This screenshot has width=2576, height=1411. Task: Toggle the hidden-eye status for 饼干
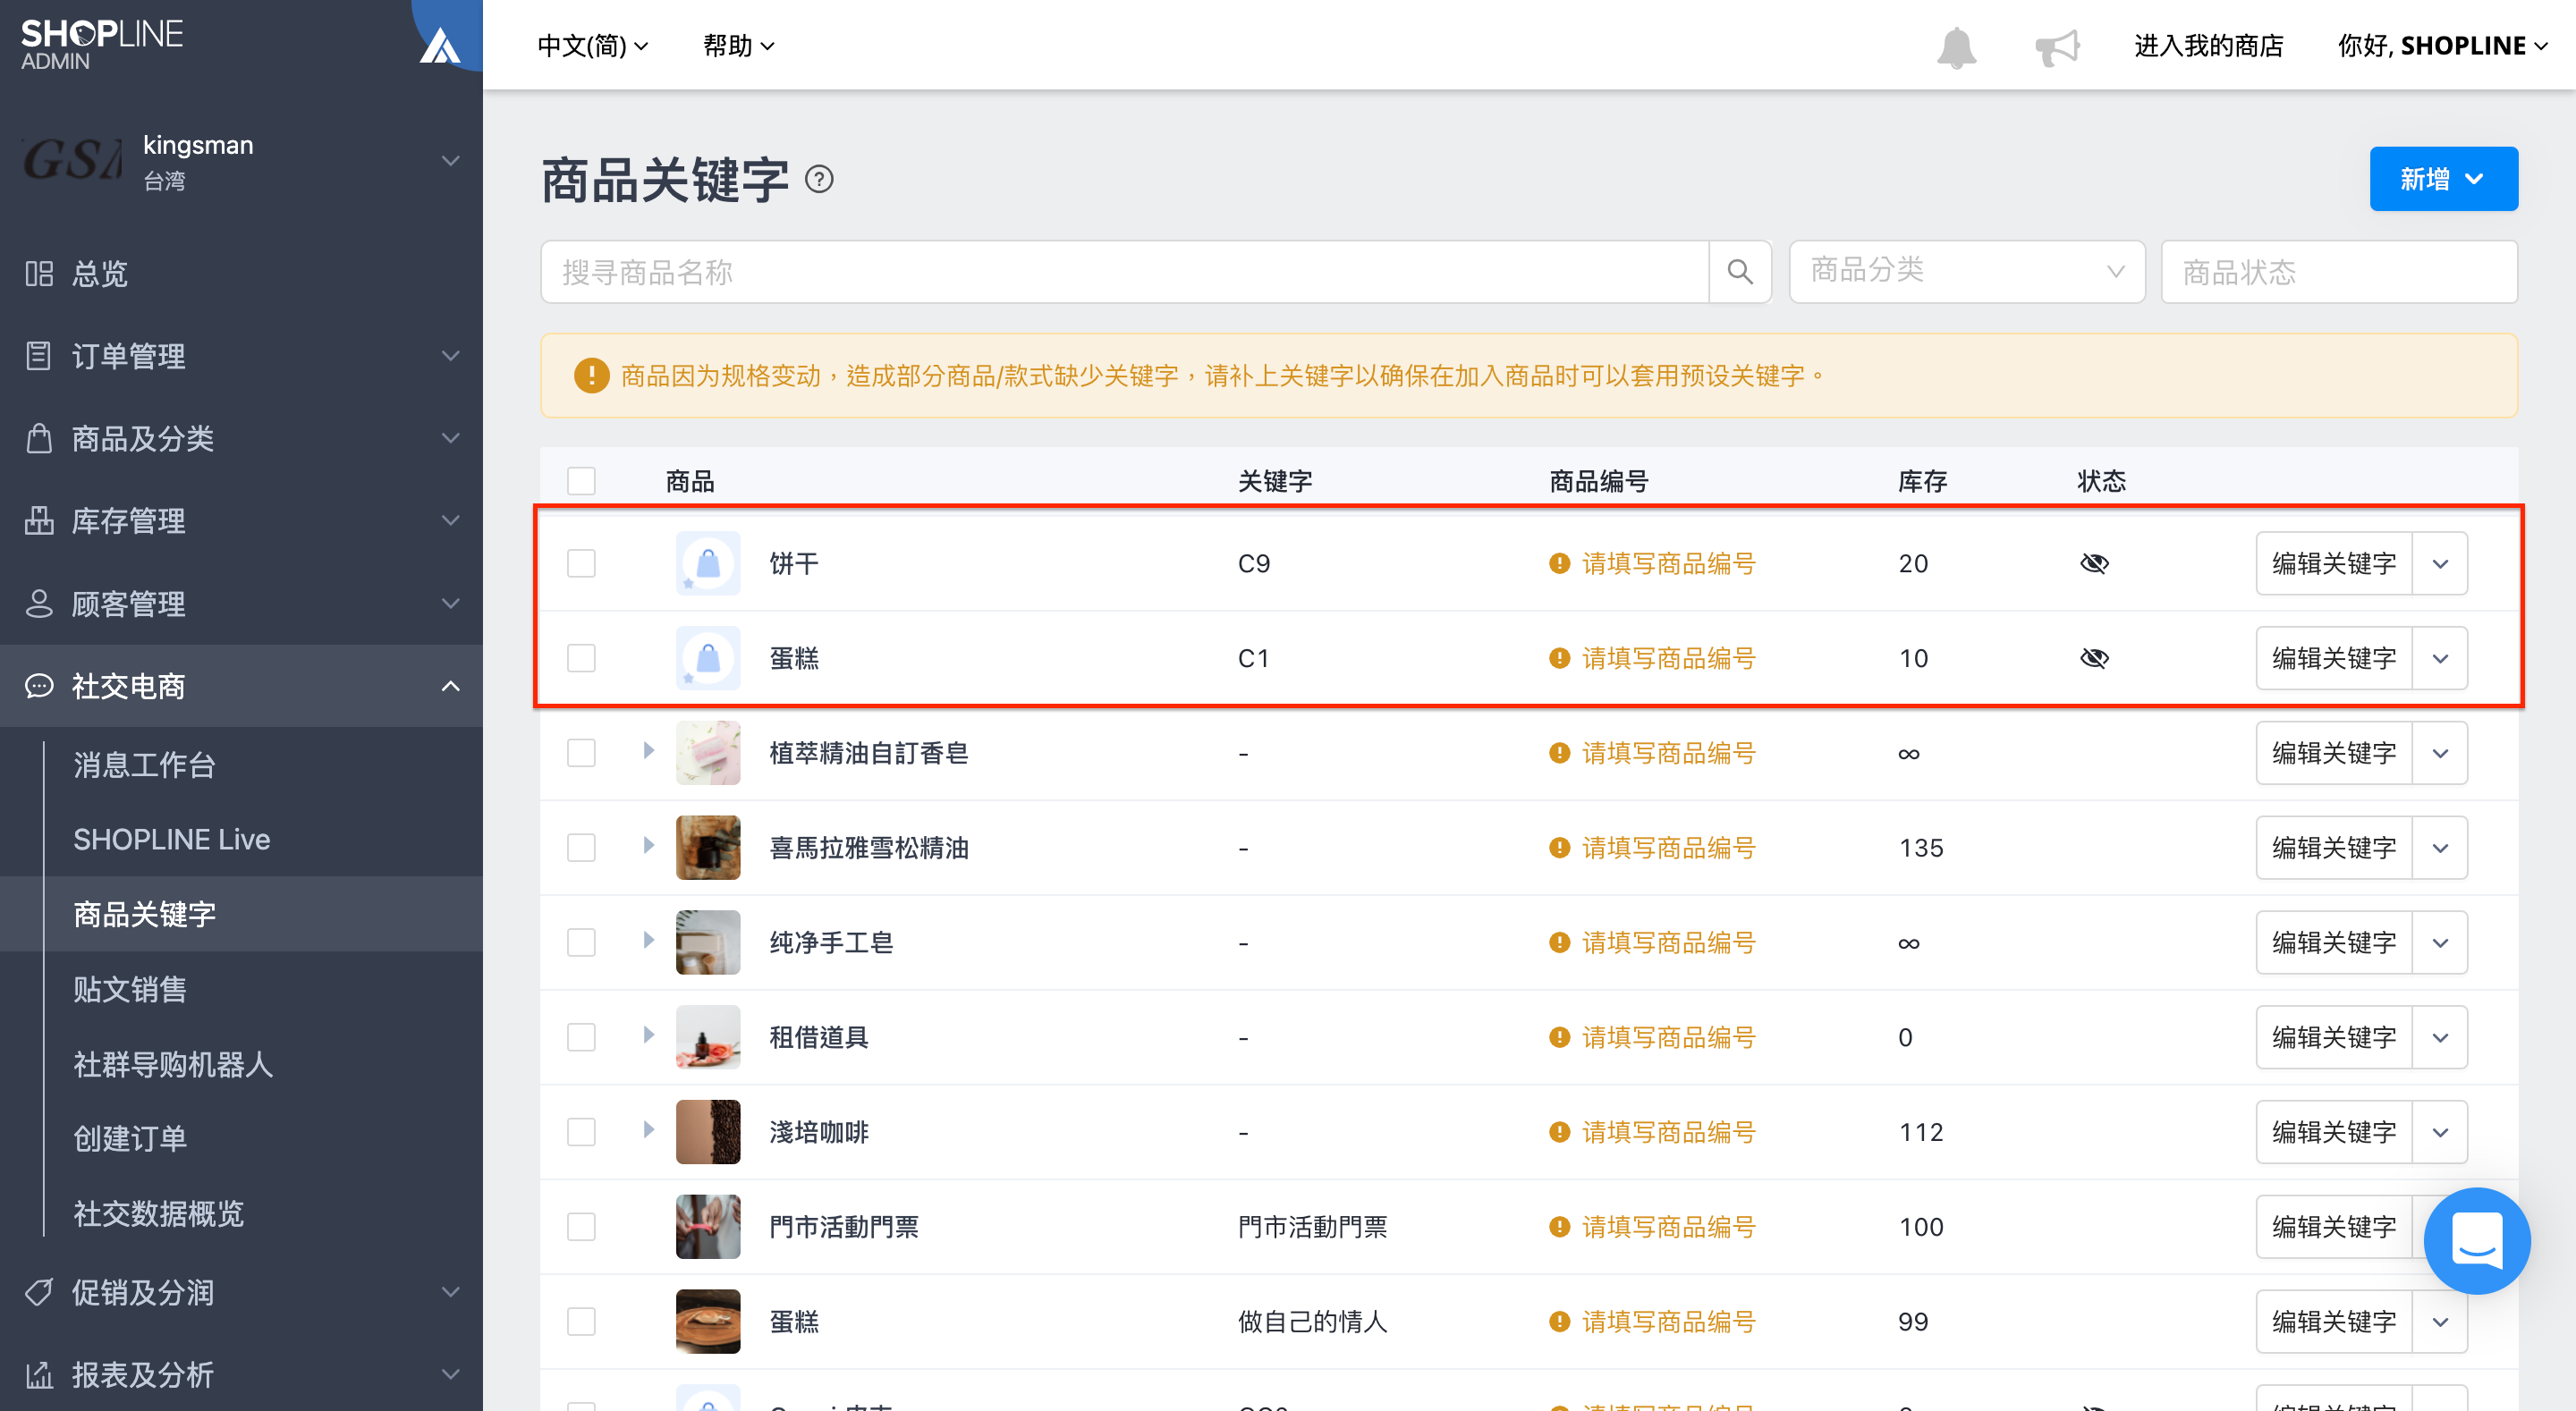pyautogui.click(x=2094, y=564)
